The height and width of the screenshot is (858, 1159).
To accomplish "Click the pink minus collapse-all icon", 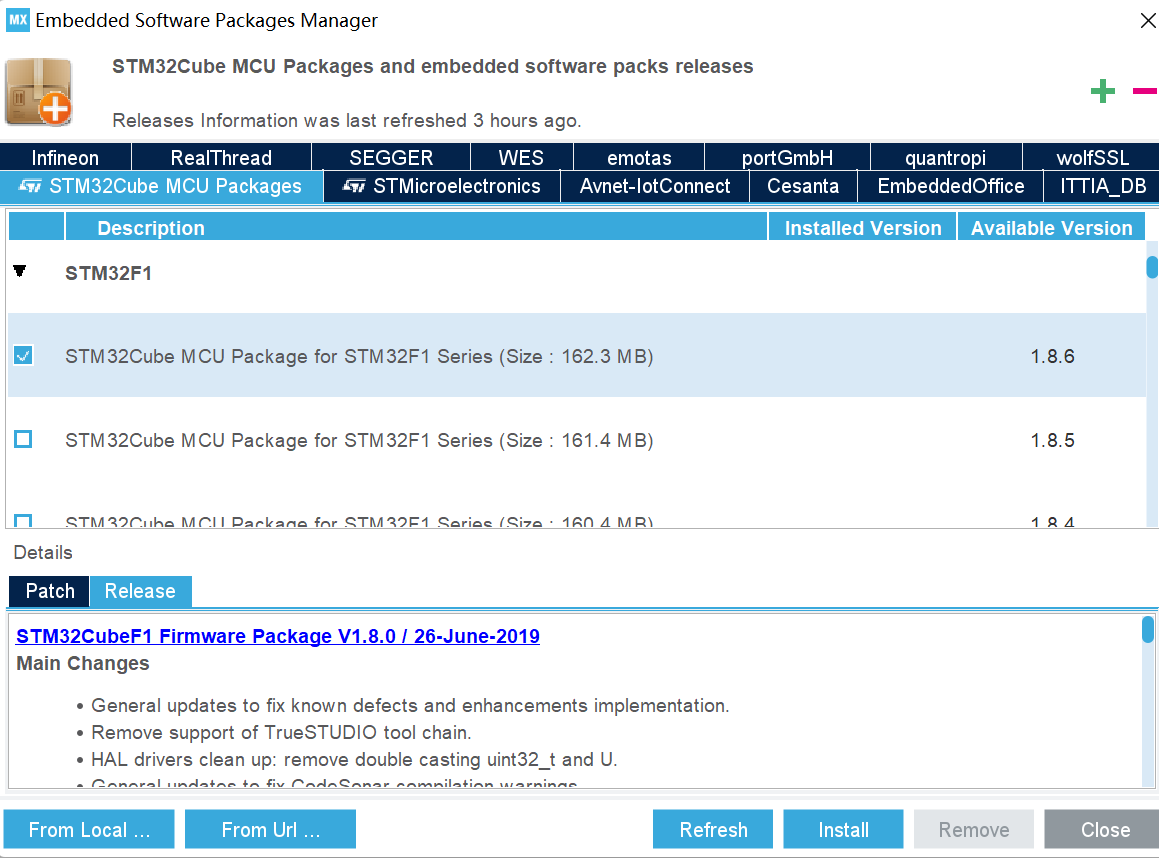I will coord(1145,91).
